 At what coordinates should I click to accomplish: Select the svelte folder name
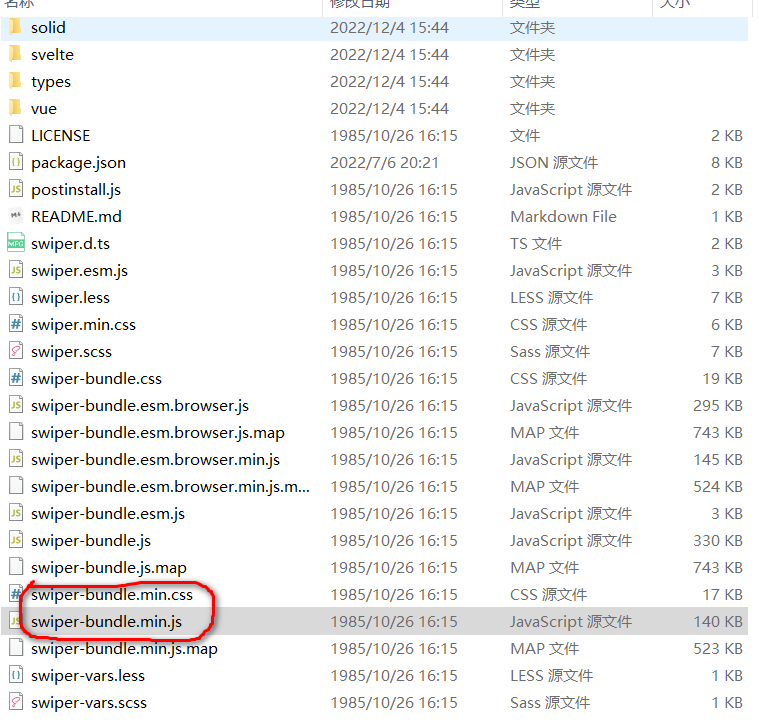pos(52,55)
